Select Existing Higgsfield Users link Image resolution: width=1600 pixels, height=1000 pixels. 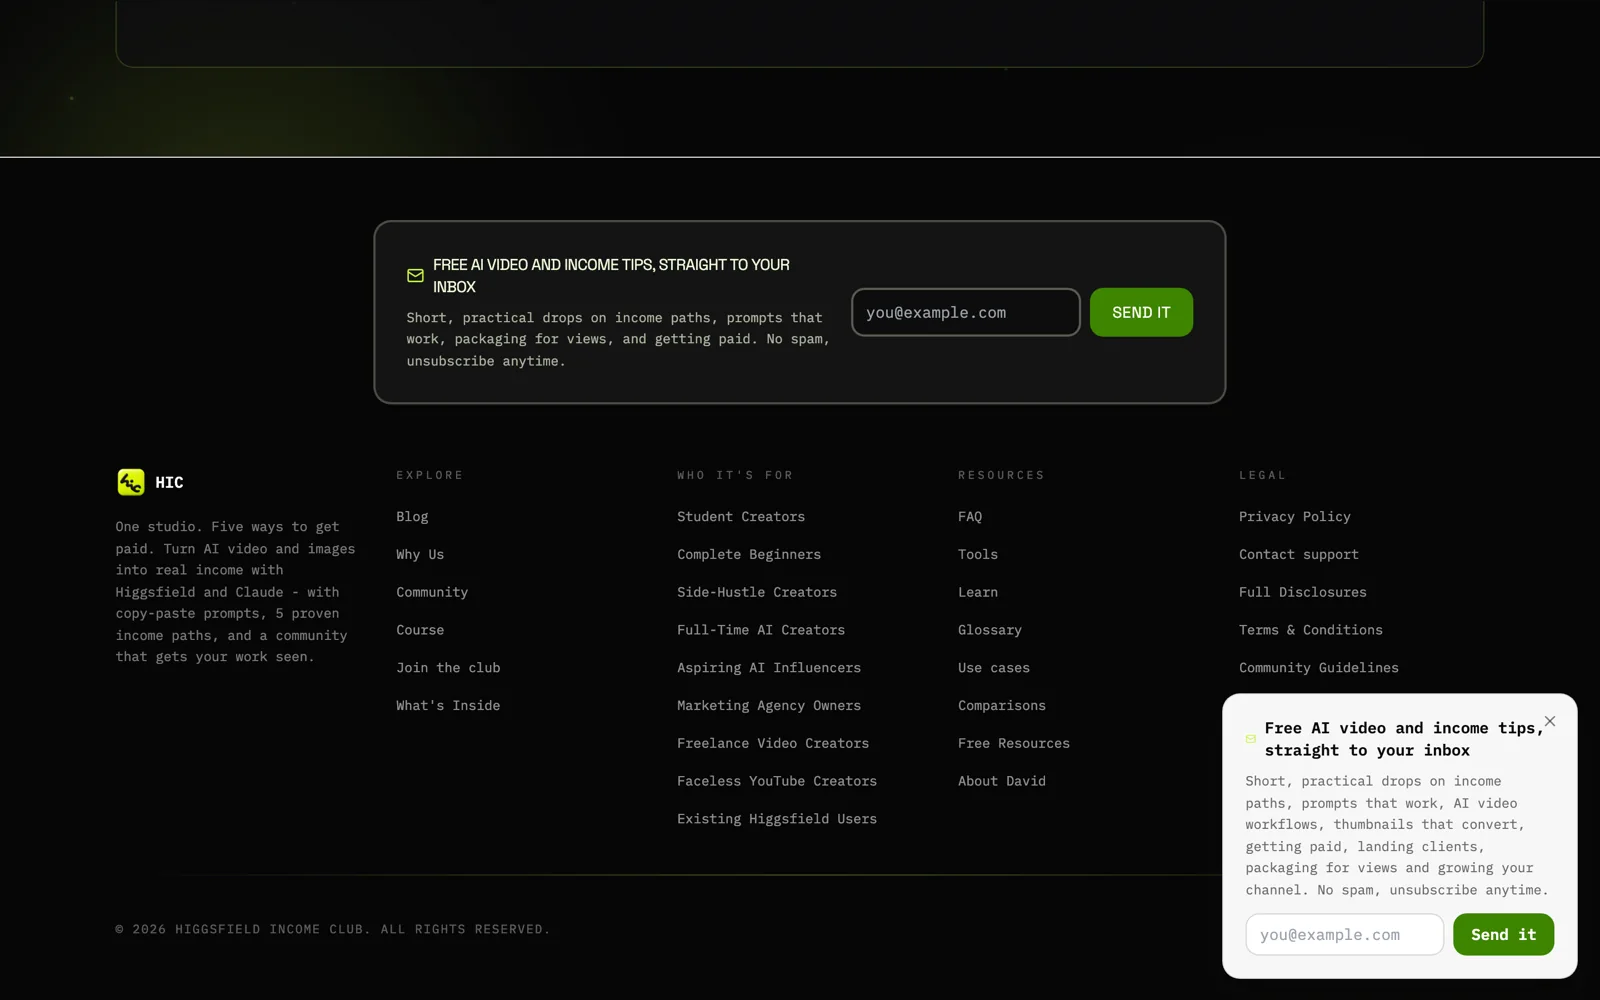777,819
